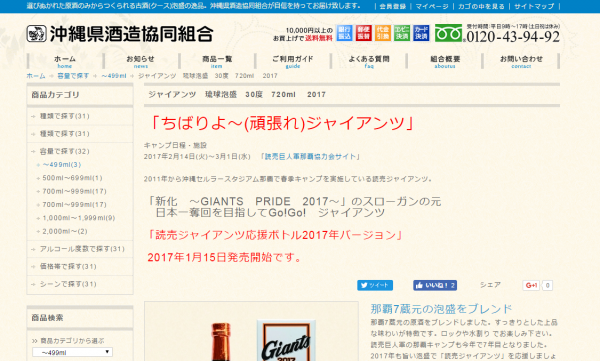Screen dimensions: 600x361
Task: Click the Giants bottle product image
Action: (251, 332)
